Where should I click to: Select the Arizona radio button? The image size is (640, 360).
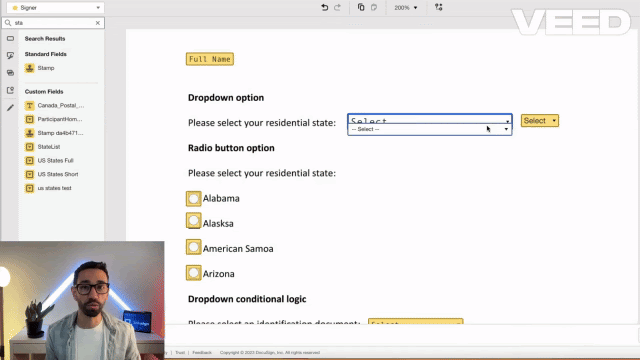coord(193,273)
